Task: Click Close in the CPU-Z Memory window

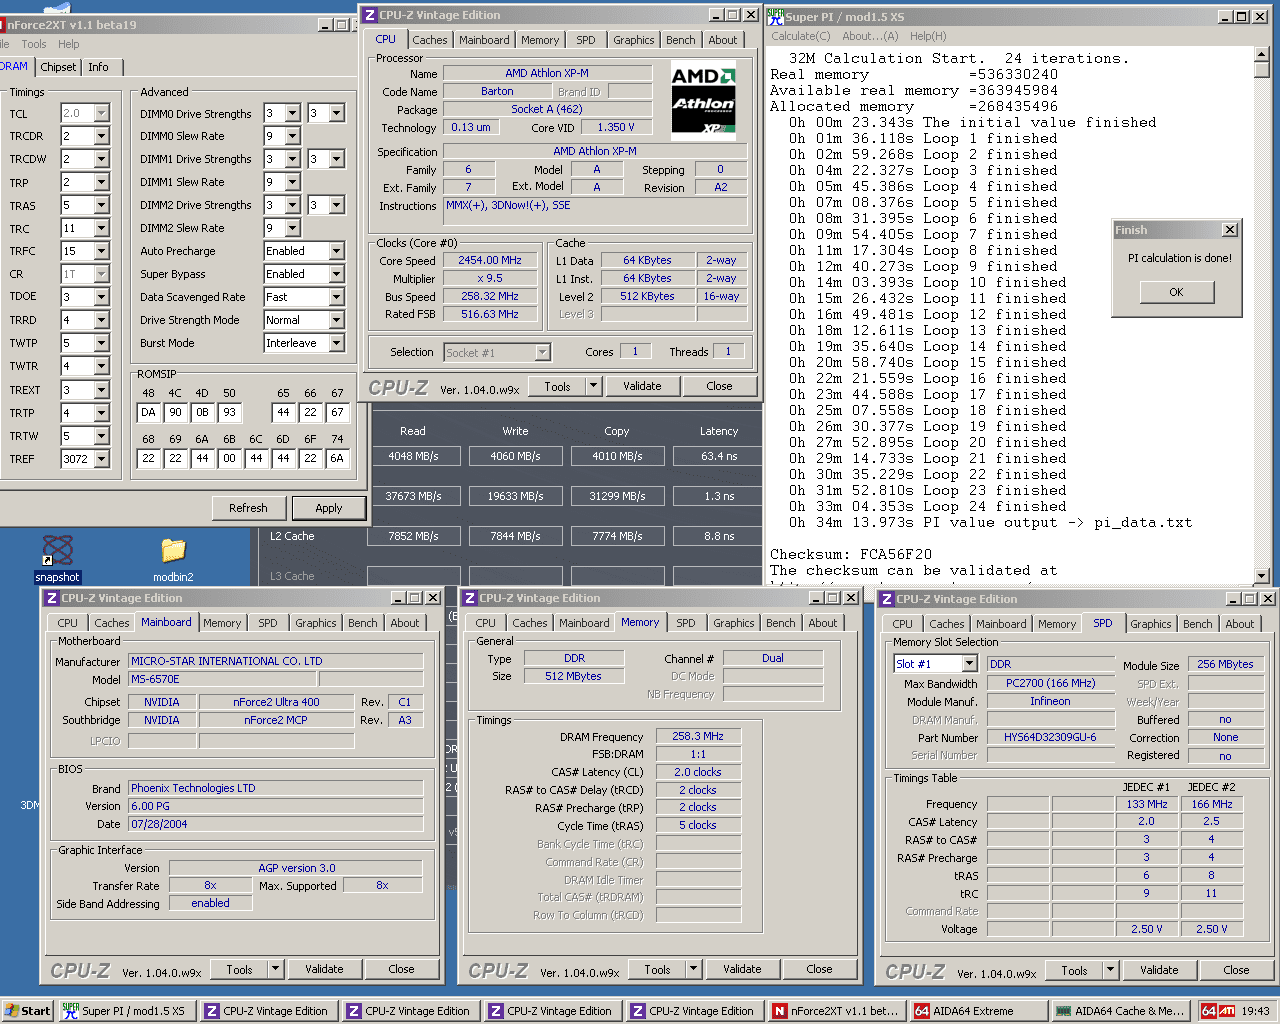Action: [x=819, y=969]
